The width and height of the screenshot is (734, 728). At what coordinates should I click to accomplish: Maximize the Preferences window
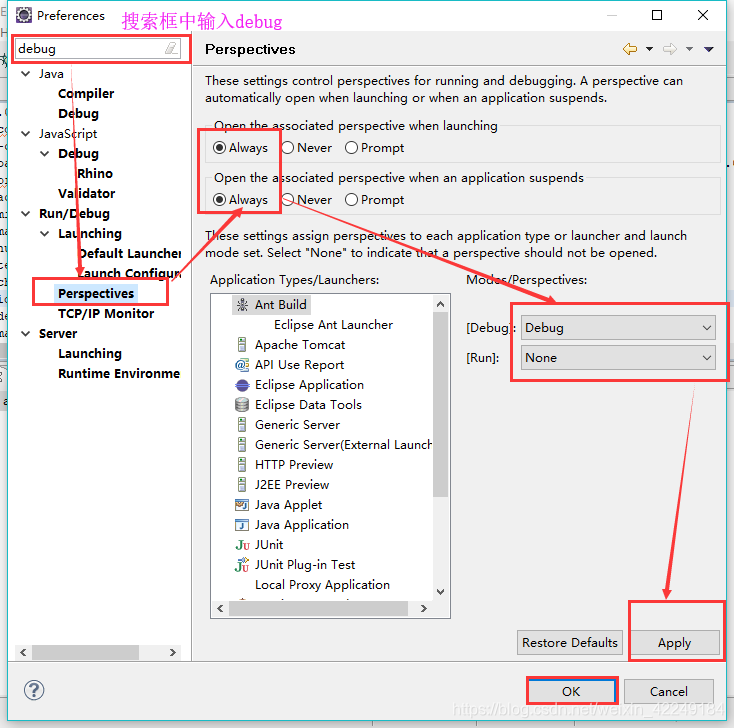[657, 15]
